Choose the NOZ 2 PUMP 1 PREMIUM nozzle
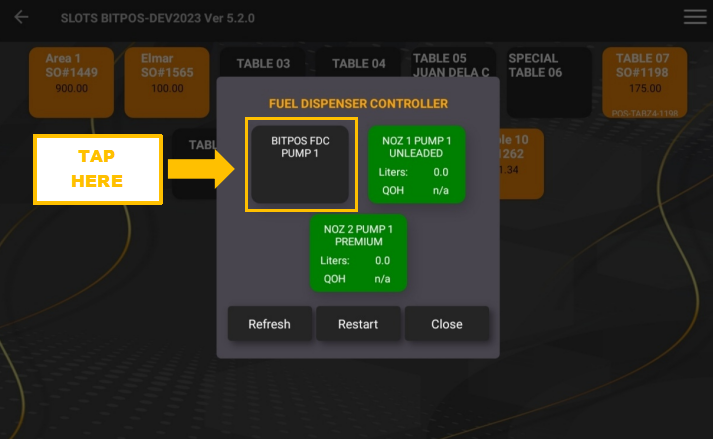 tap(358, 252)
